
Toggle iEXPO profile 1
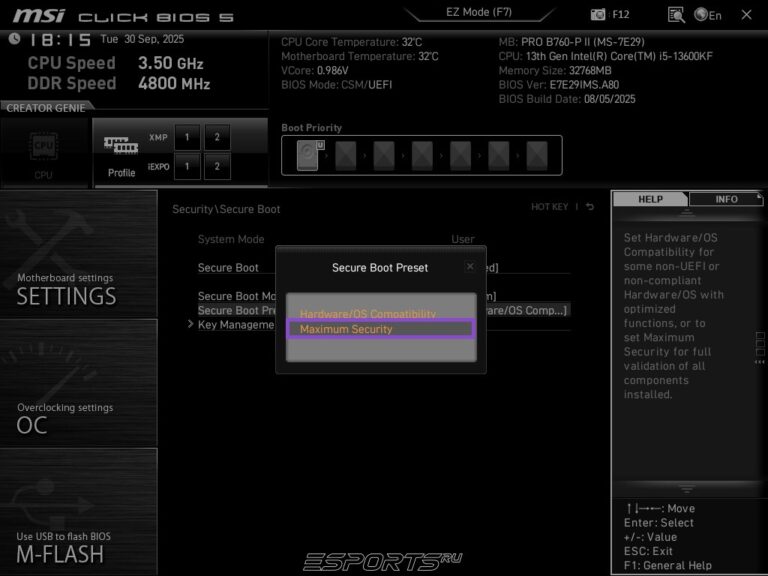[187, 166]
